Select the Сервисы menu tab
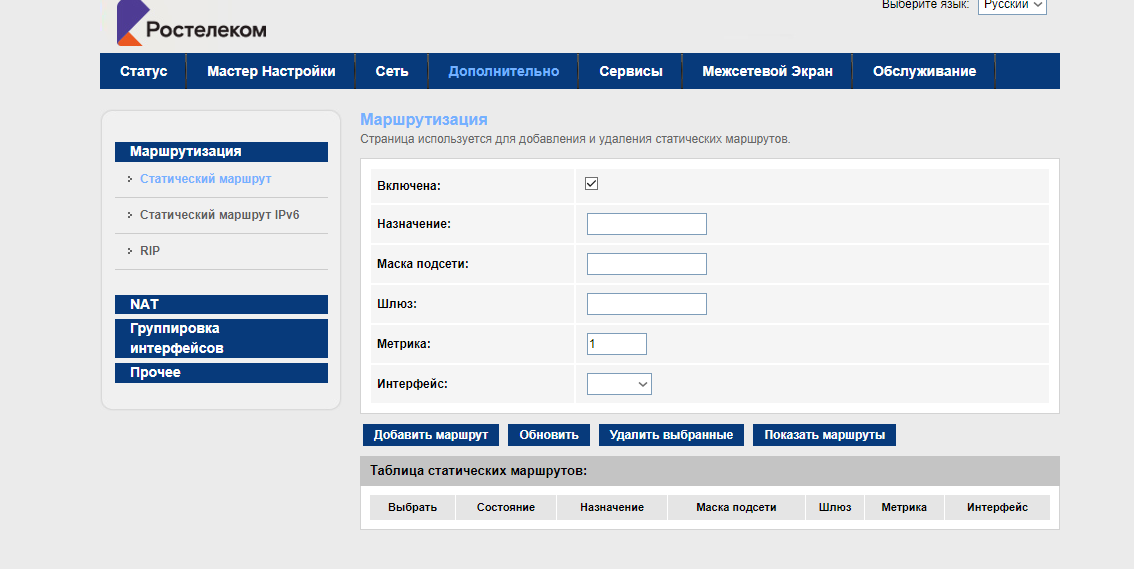The width and height of the screenshot is (1134, 569). point(630,71)
